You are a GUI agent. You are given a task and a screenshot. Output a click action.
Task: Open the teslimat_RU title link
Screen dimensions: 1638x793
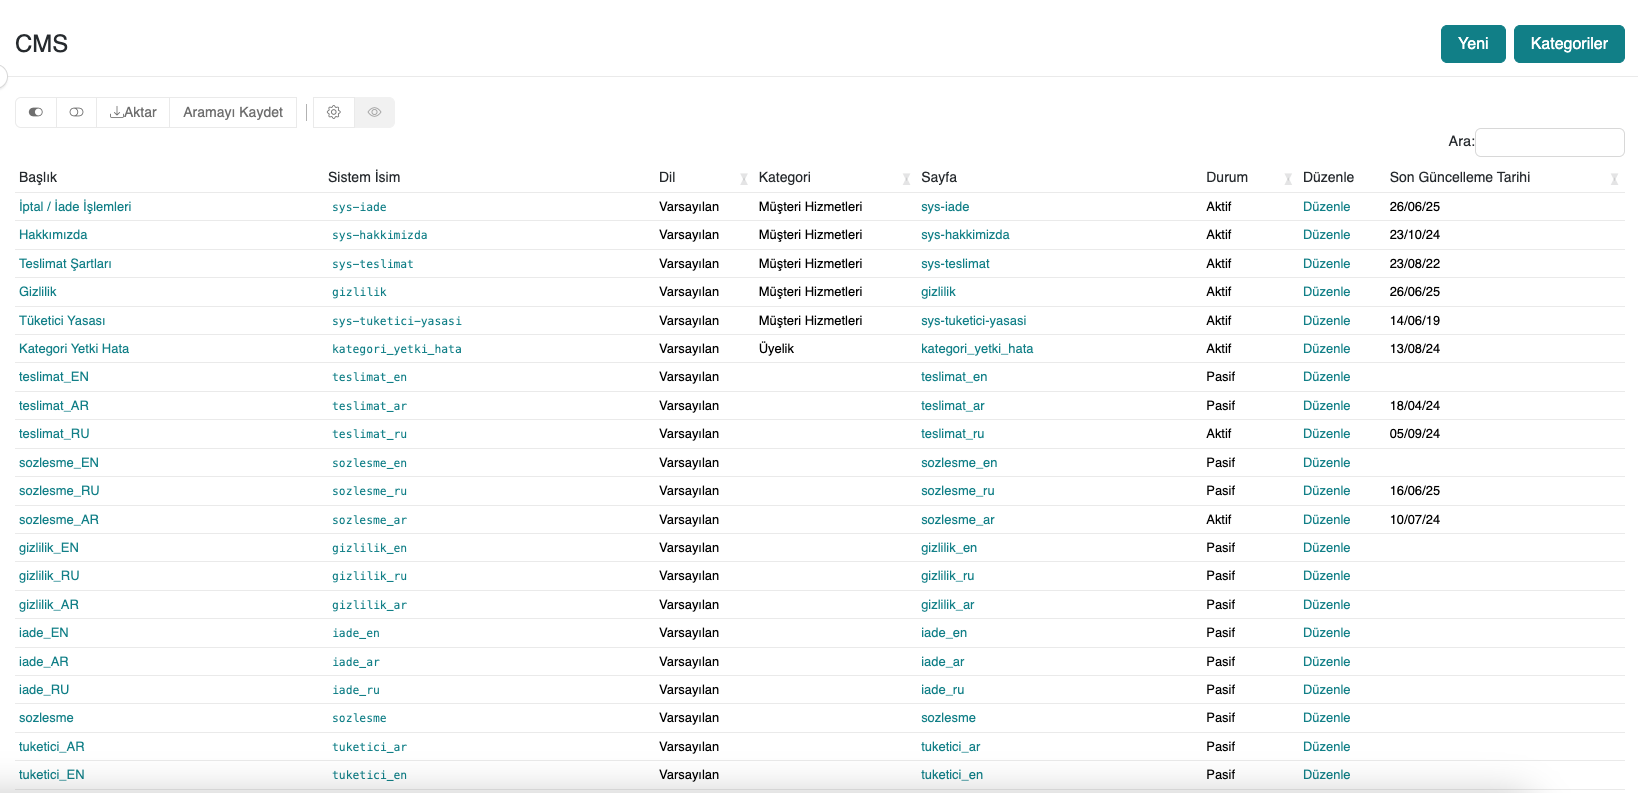pos(54,434)
